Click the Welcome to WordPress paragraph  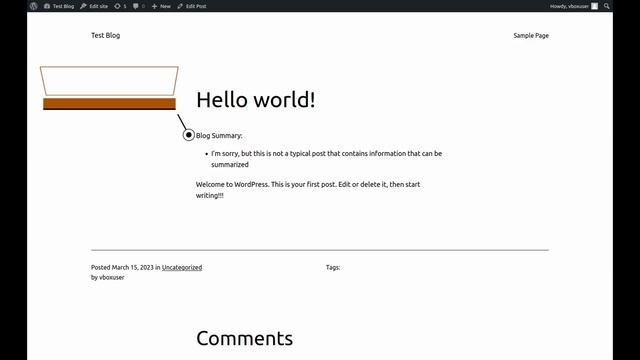coord(308,190)
